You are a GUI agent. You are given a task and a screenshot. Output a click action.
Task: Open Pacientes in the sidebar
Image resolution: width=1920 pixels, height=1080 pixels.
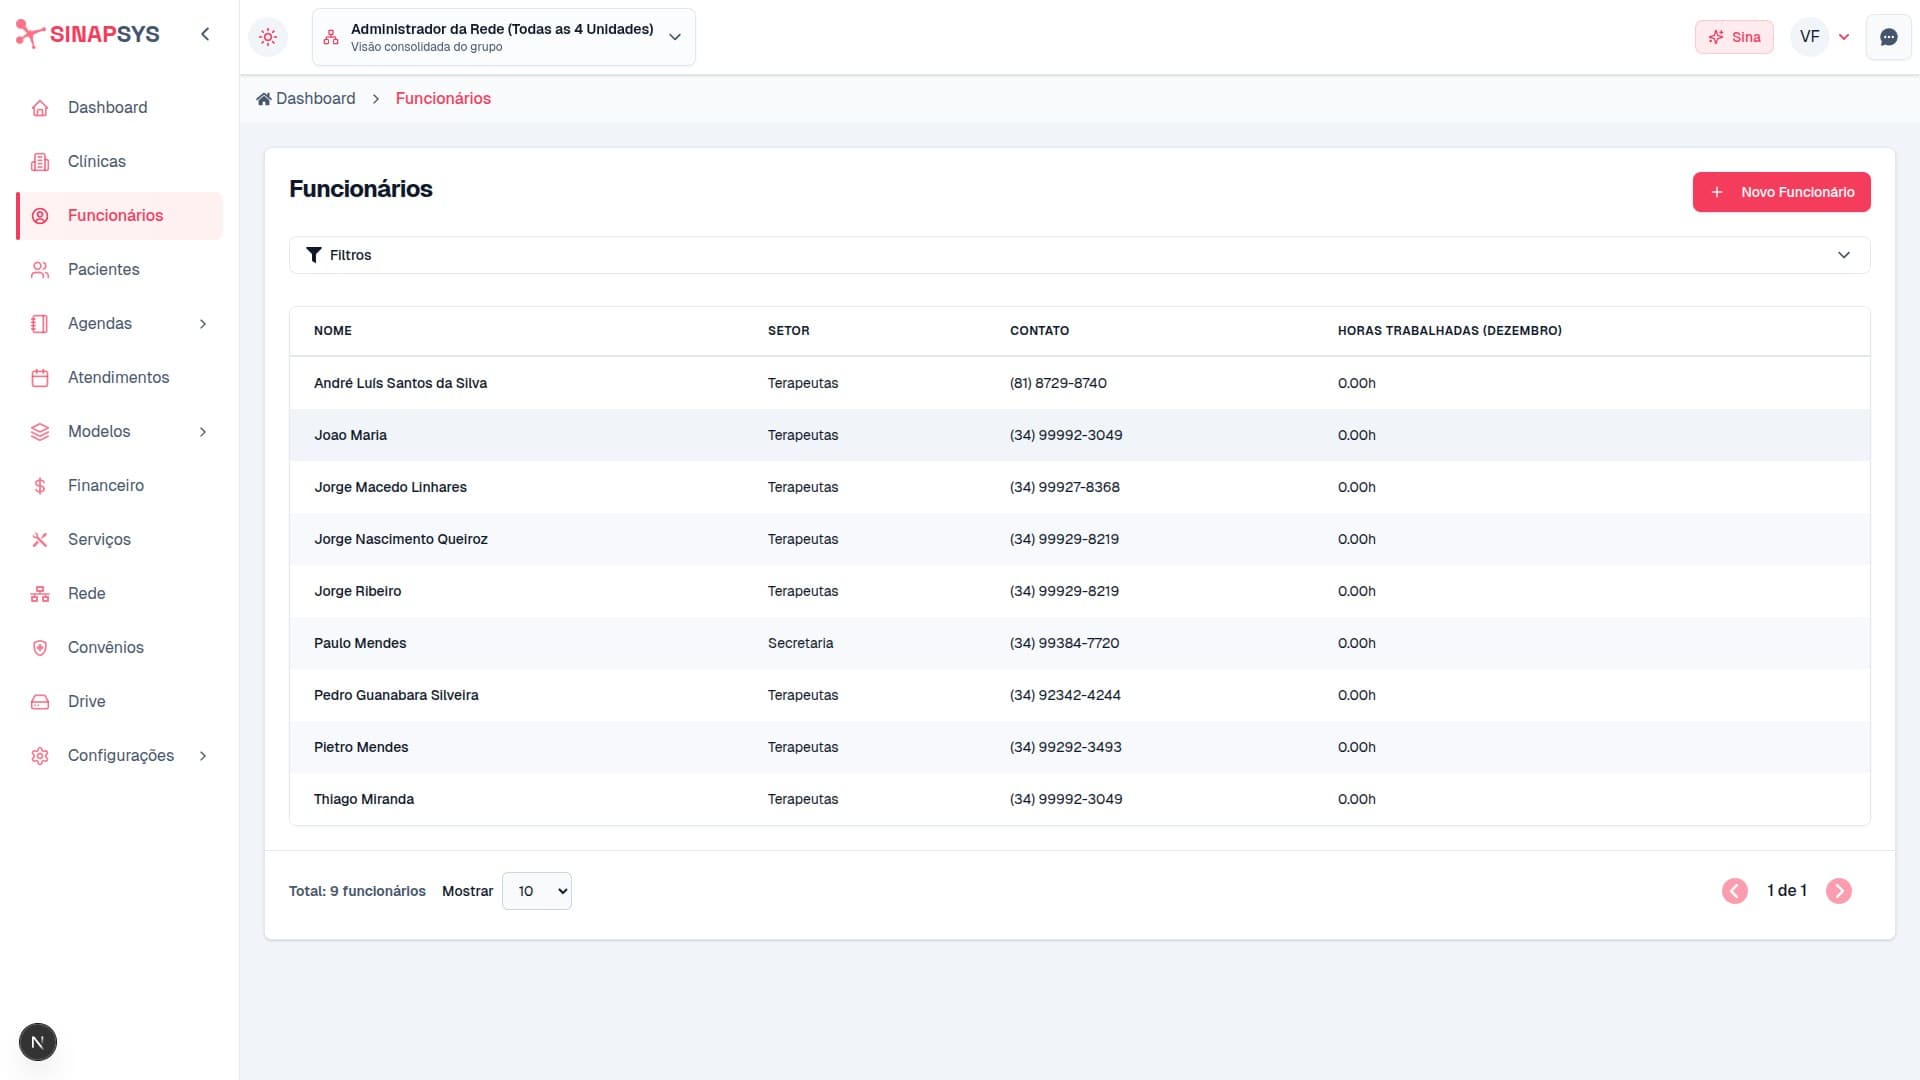pos(103,269)
